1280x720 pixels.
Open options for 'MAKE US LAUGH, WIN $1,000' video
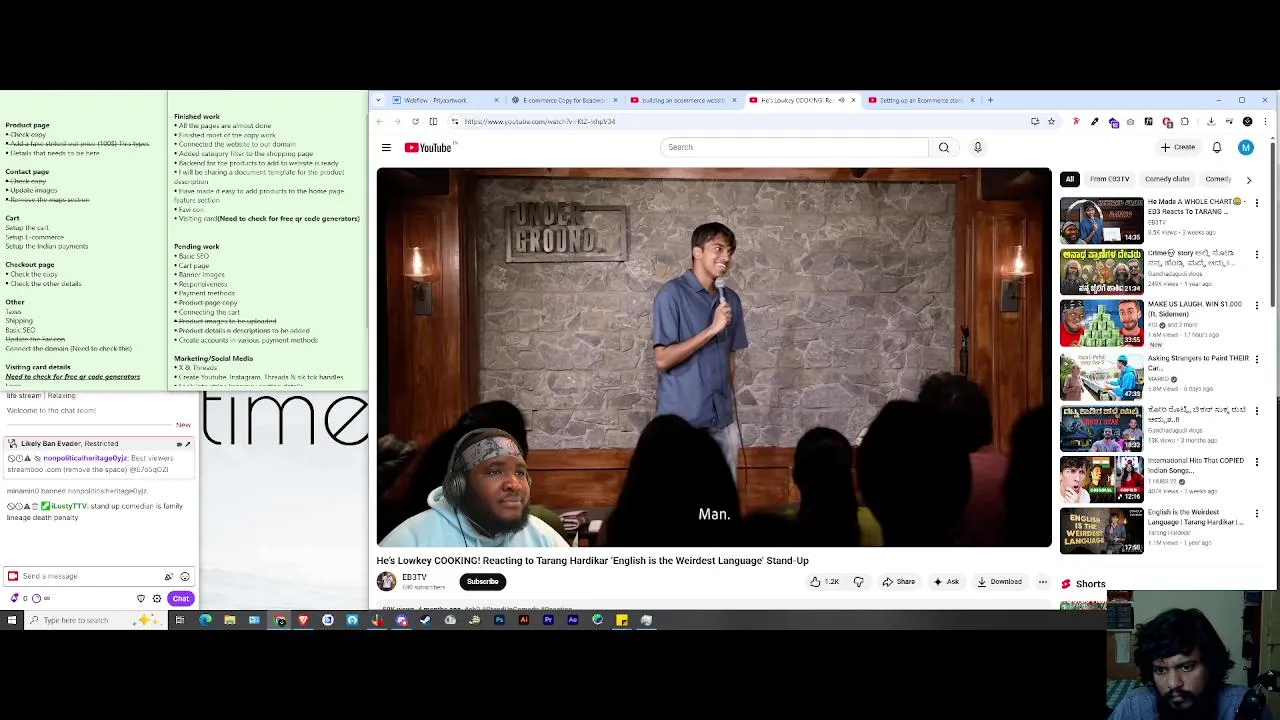point(1257,306)
